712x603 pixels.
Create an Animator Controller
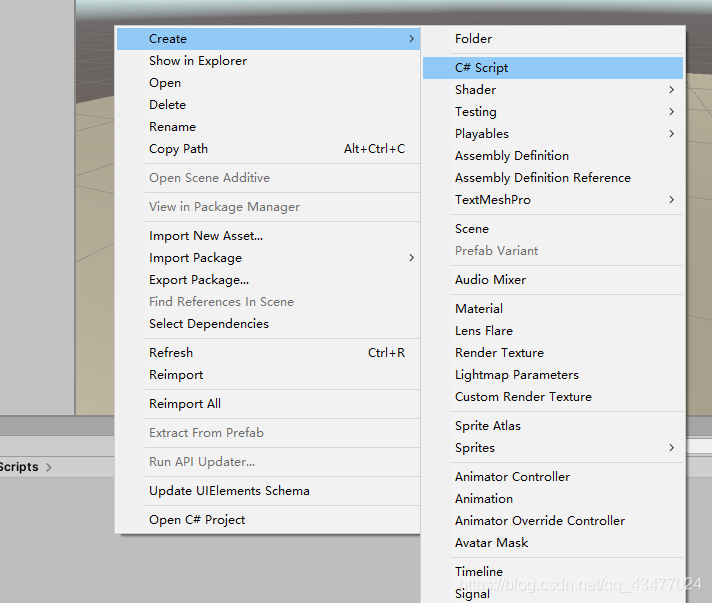[553, 477]
